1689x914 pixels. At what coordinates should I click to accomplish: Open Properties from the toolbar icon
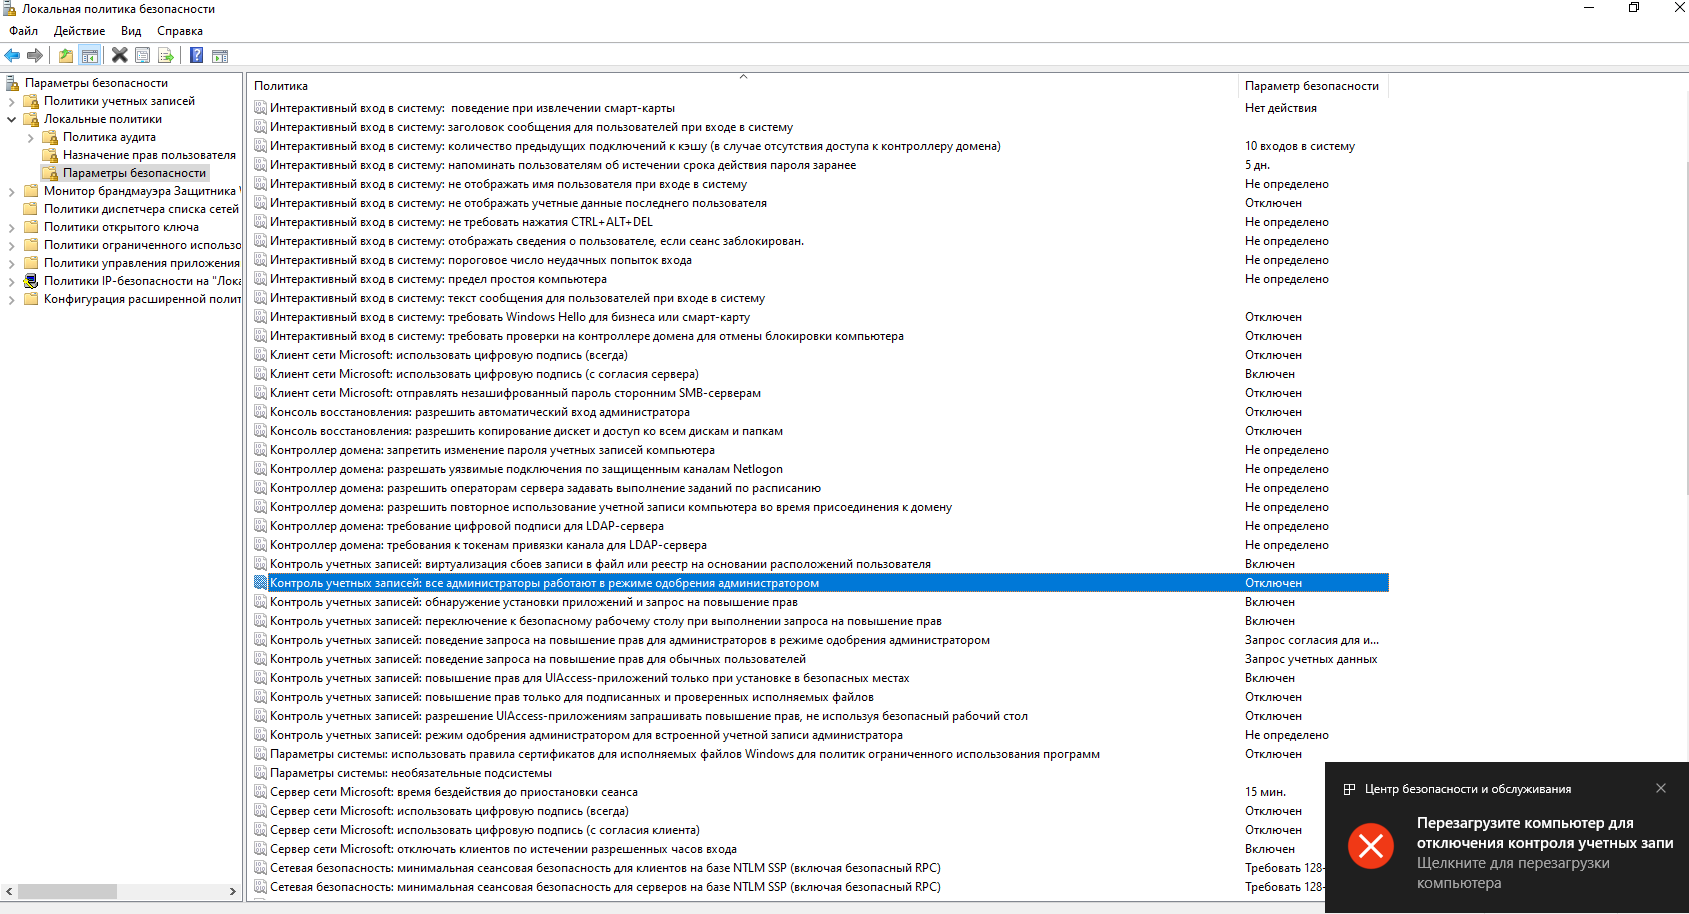pos(142,55)
